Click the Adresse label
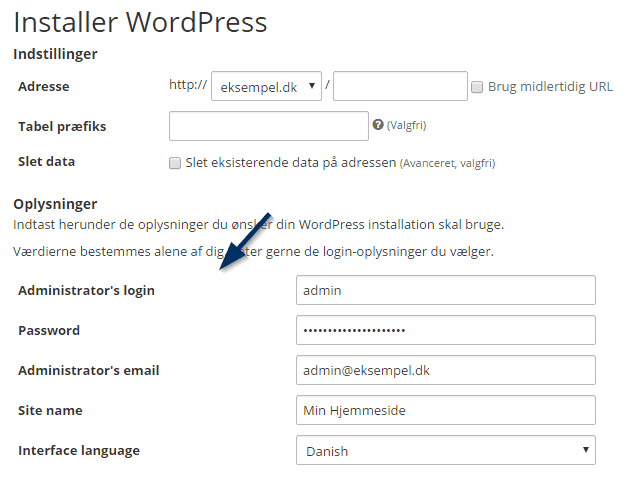 click(x=44, y=87)
